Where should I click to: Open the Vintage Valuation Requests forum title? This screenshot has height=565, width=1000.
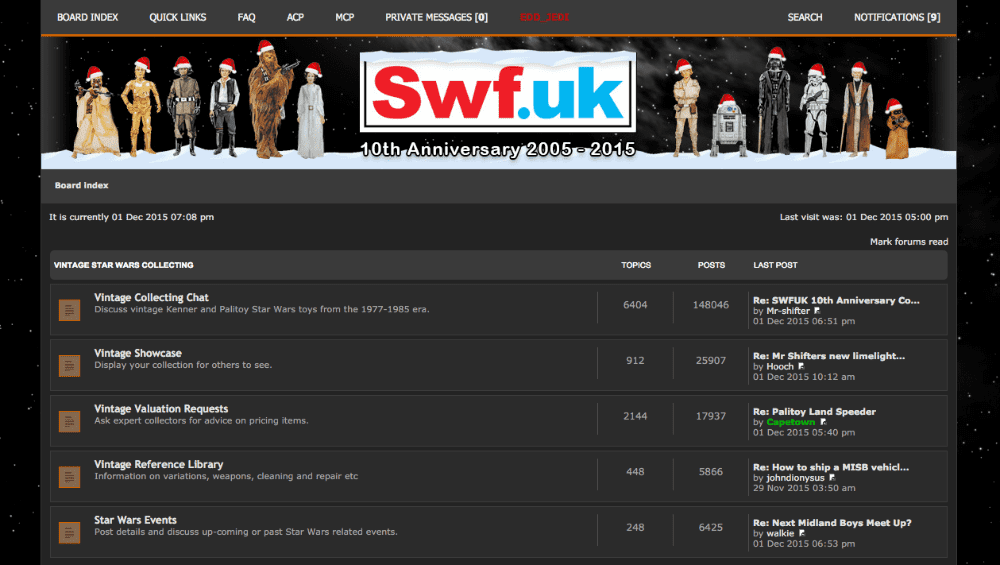click(x=161, y=409)
